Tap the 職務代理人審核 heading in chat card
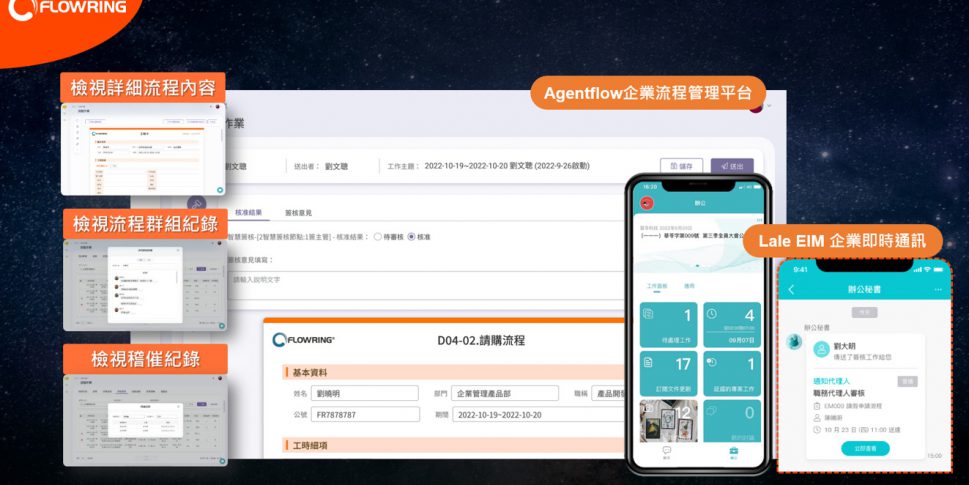This screenshot has height=485, width=969. coord(839,393)
